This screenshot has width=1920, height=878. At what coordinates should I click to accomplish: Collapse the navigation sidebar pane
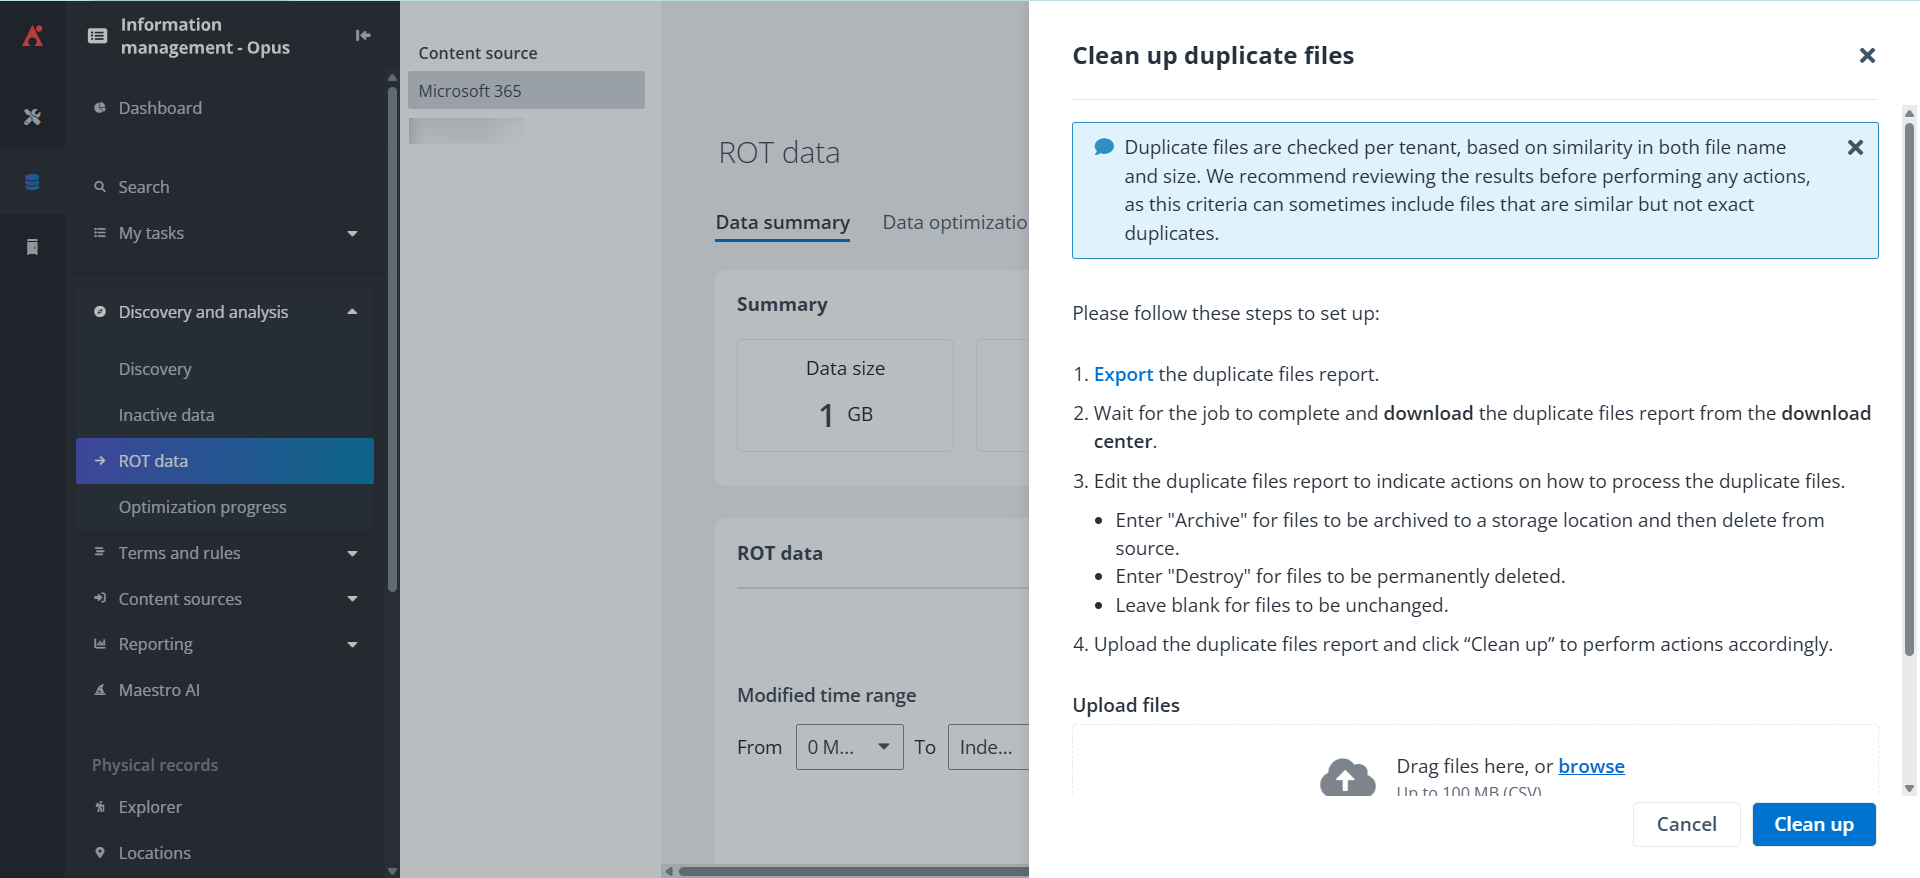(x=363, y=36)
